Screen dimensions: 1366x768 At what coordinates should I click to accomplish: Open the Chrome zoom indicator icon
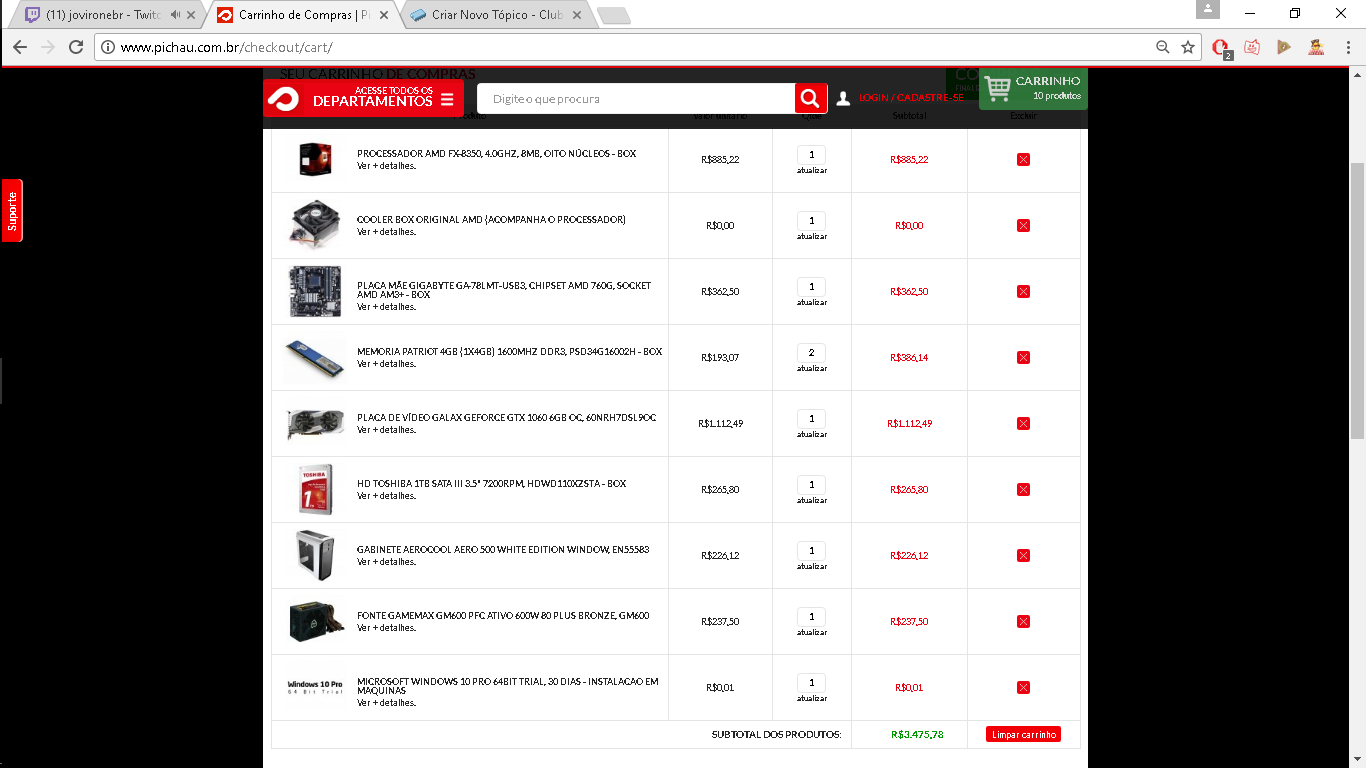coord(1162,47)
